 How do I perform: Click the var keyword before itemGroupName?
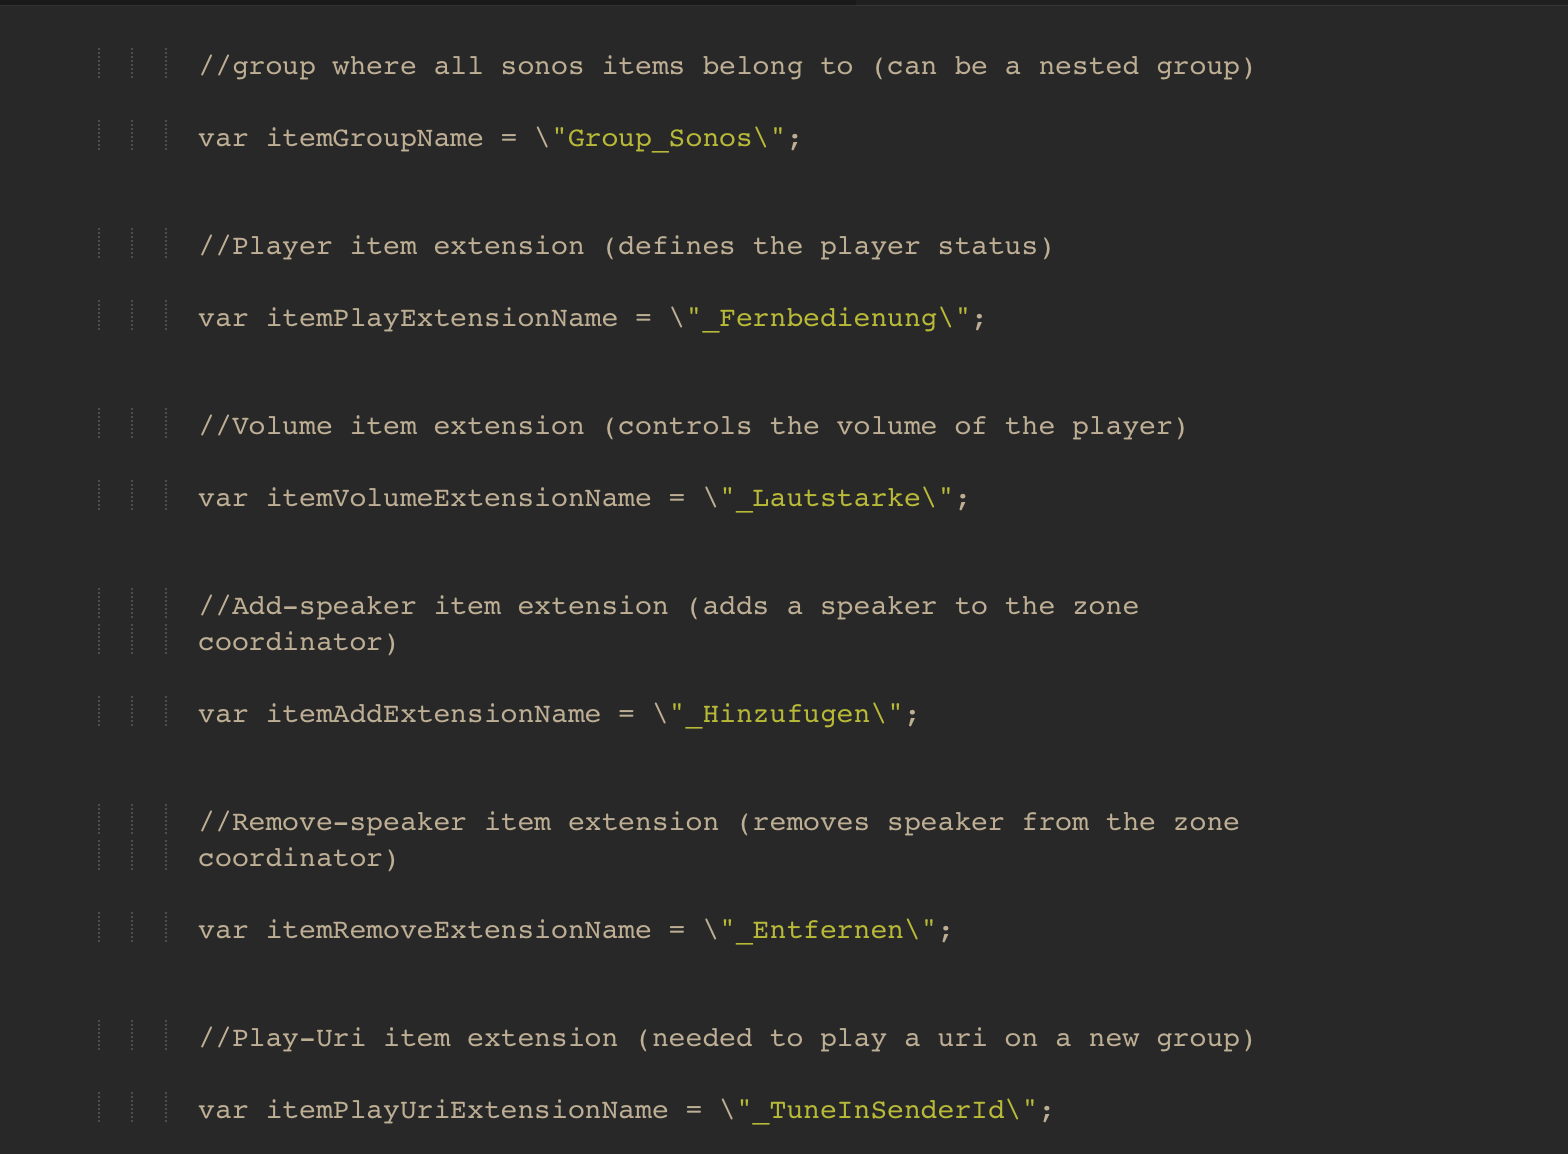click(x=222, y=138)
